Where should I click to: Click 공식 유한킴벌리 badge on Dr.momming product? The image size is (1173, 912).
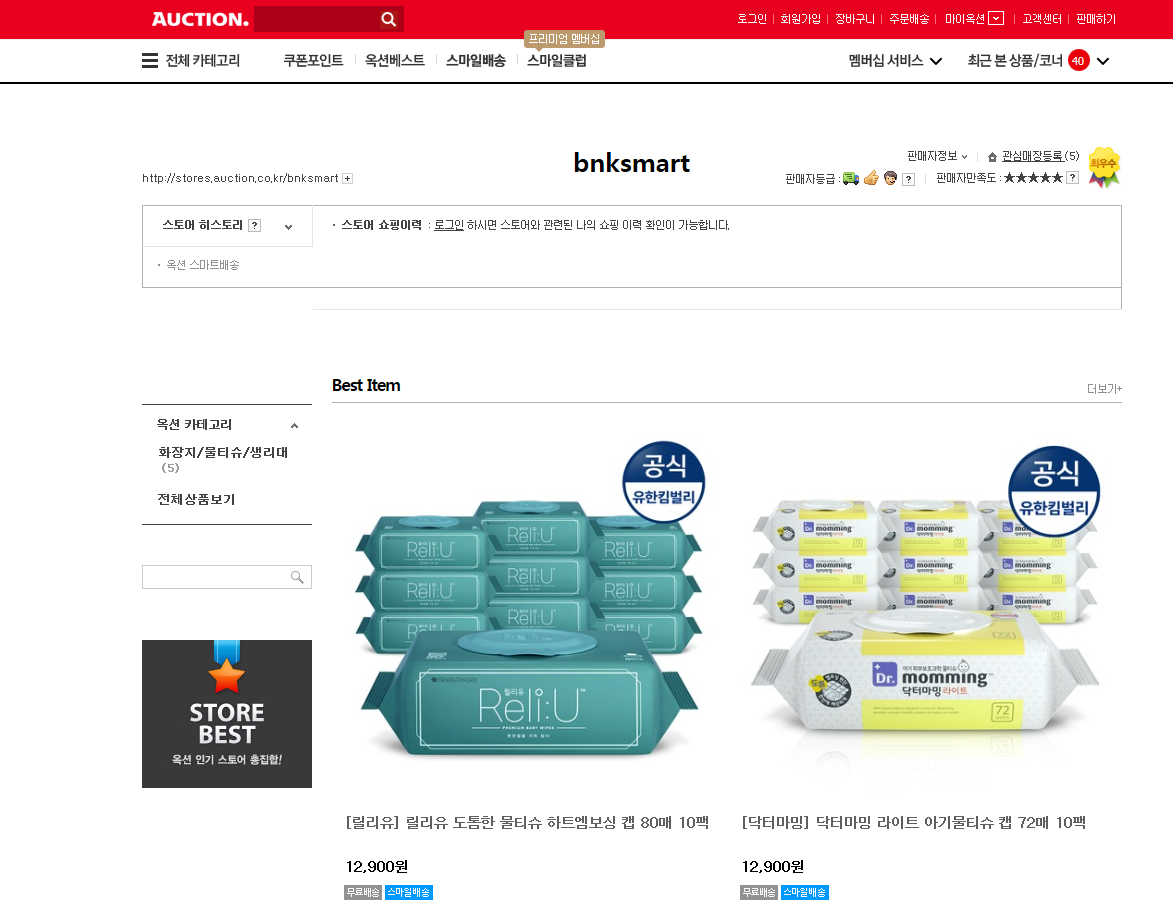[x=1054, y=491]
